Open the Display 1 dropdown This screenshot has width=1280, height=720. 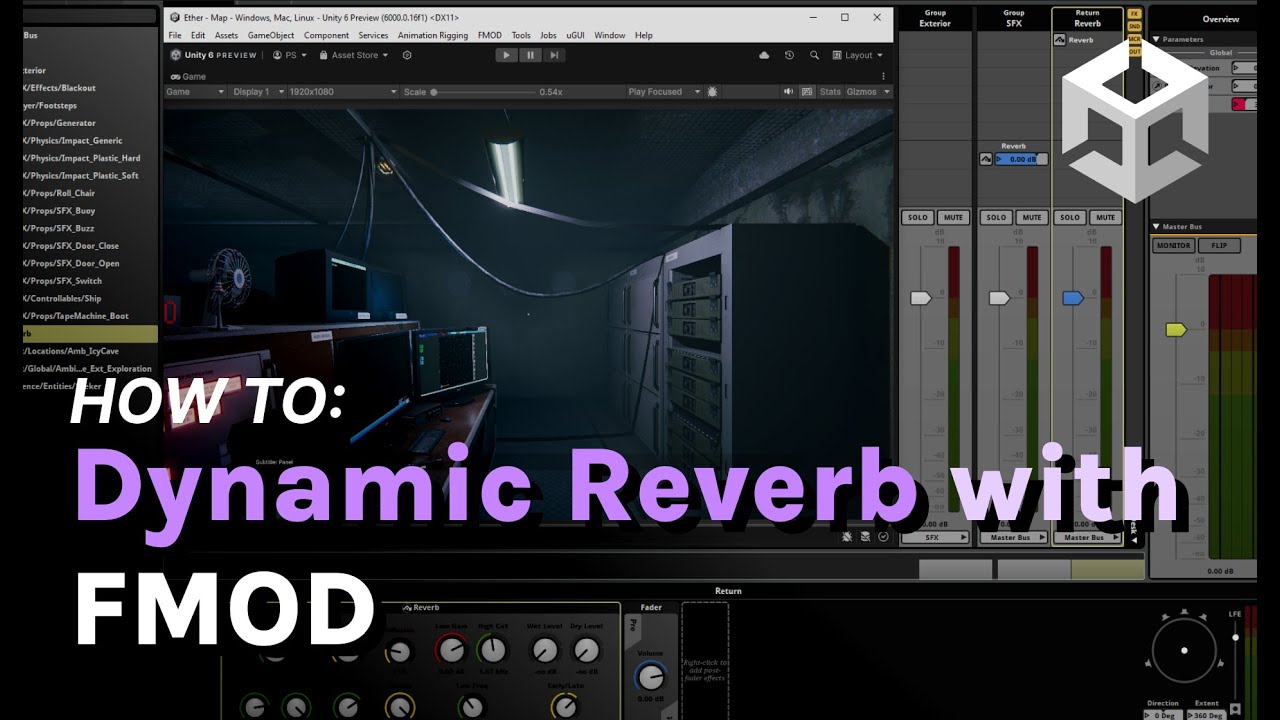point(258,91)
